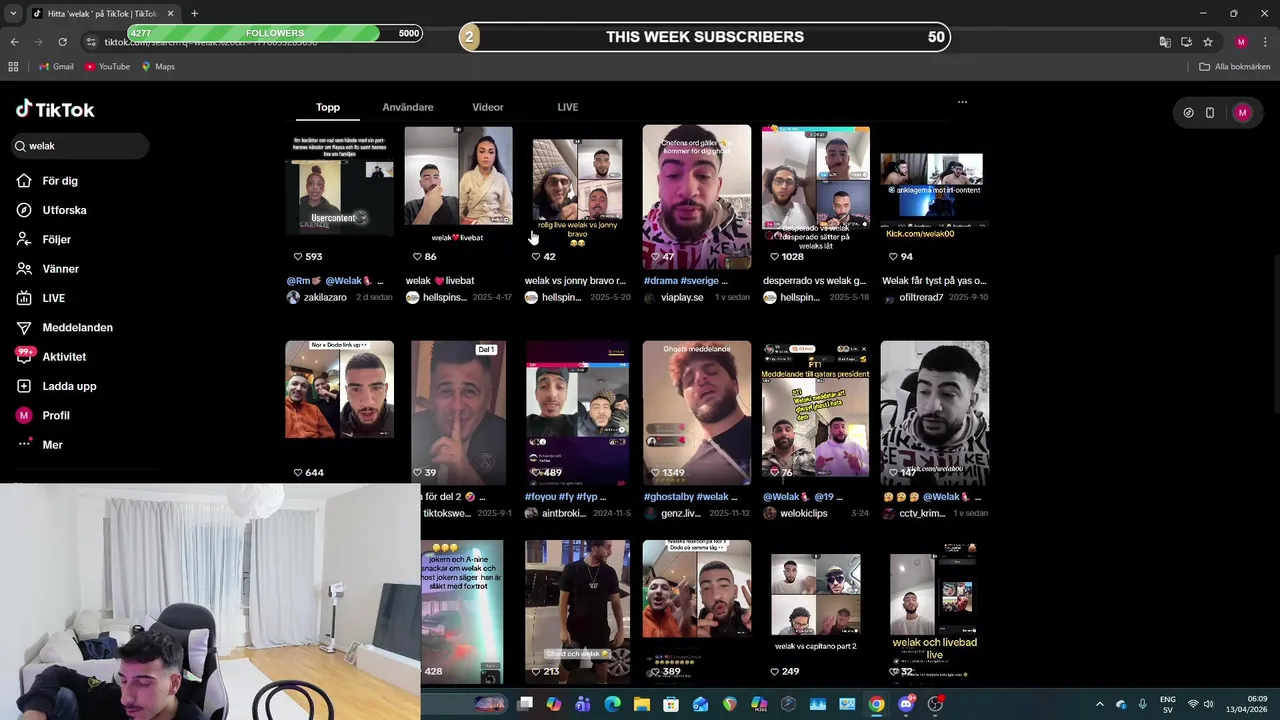Open the Chrome three-dot menu
The height and width of the screenshot is (720, 1280).
coord(1264,42)
